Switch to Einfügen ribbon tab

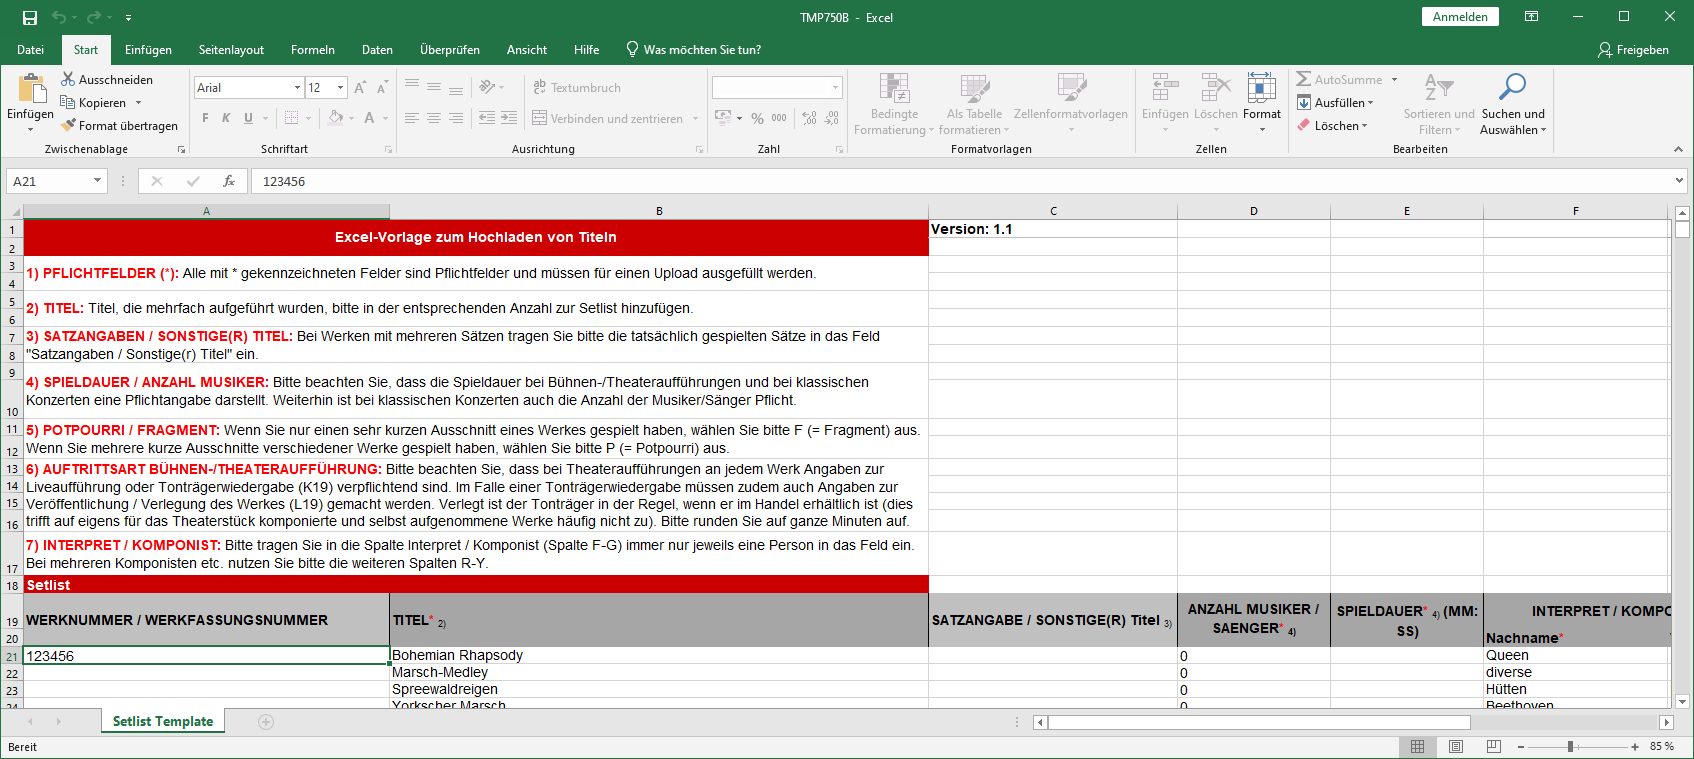coord(148,50)
